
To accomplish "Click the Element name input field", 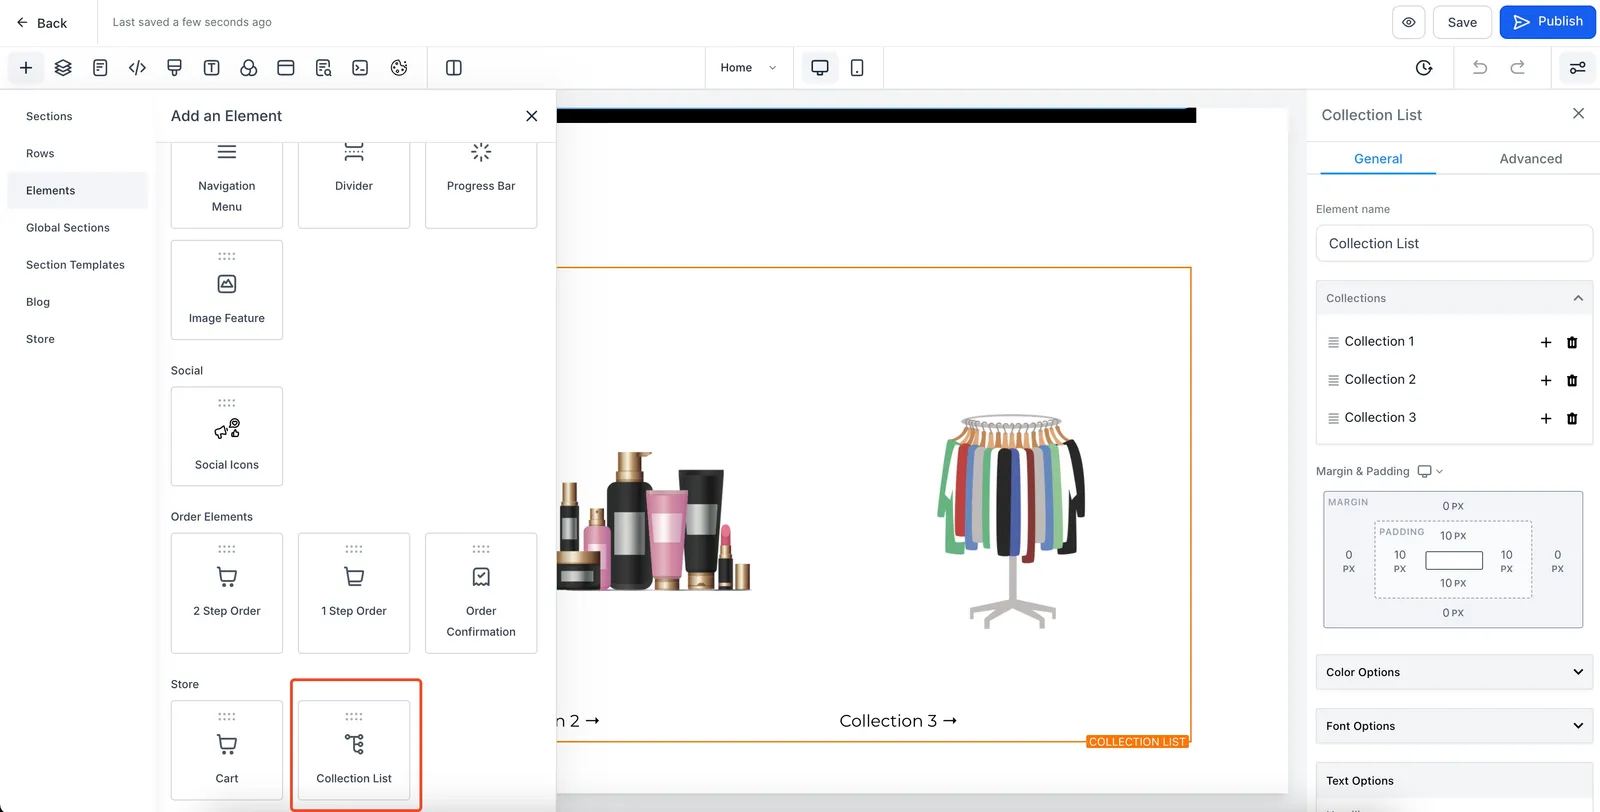I will 1454,243.
